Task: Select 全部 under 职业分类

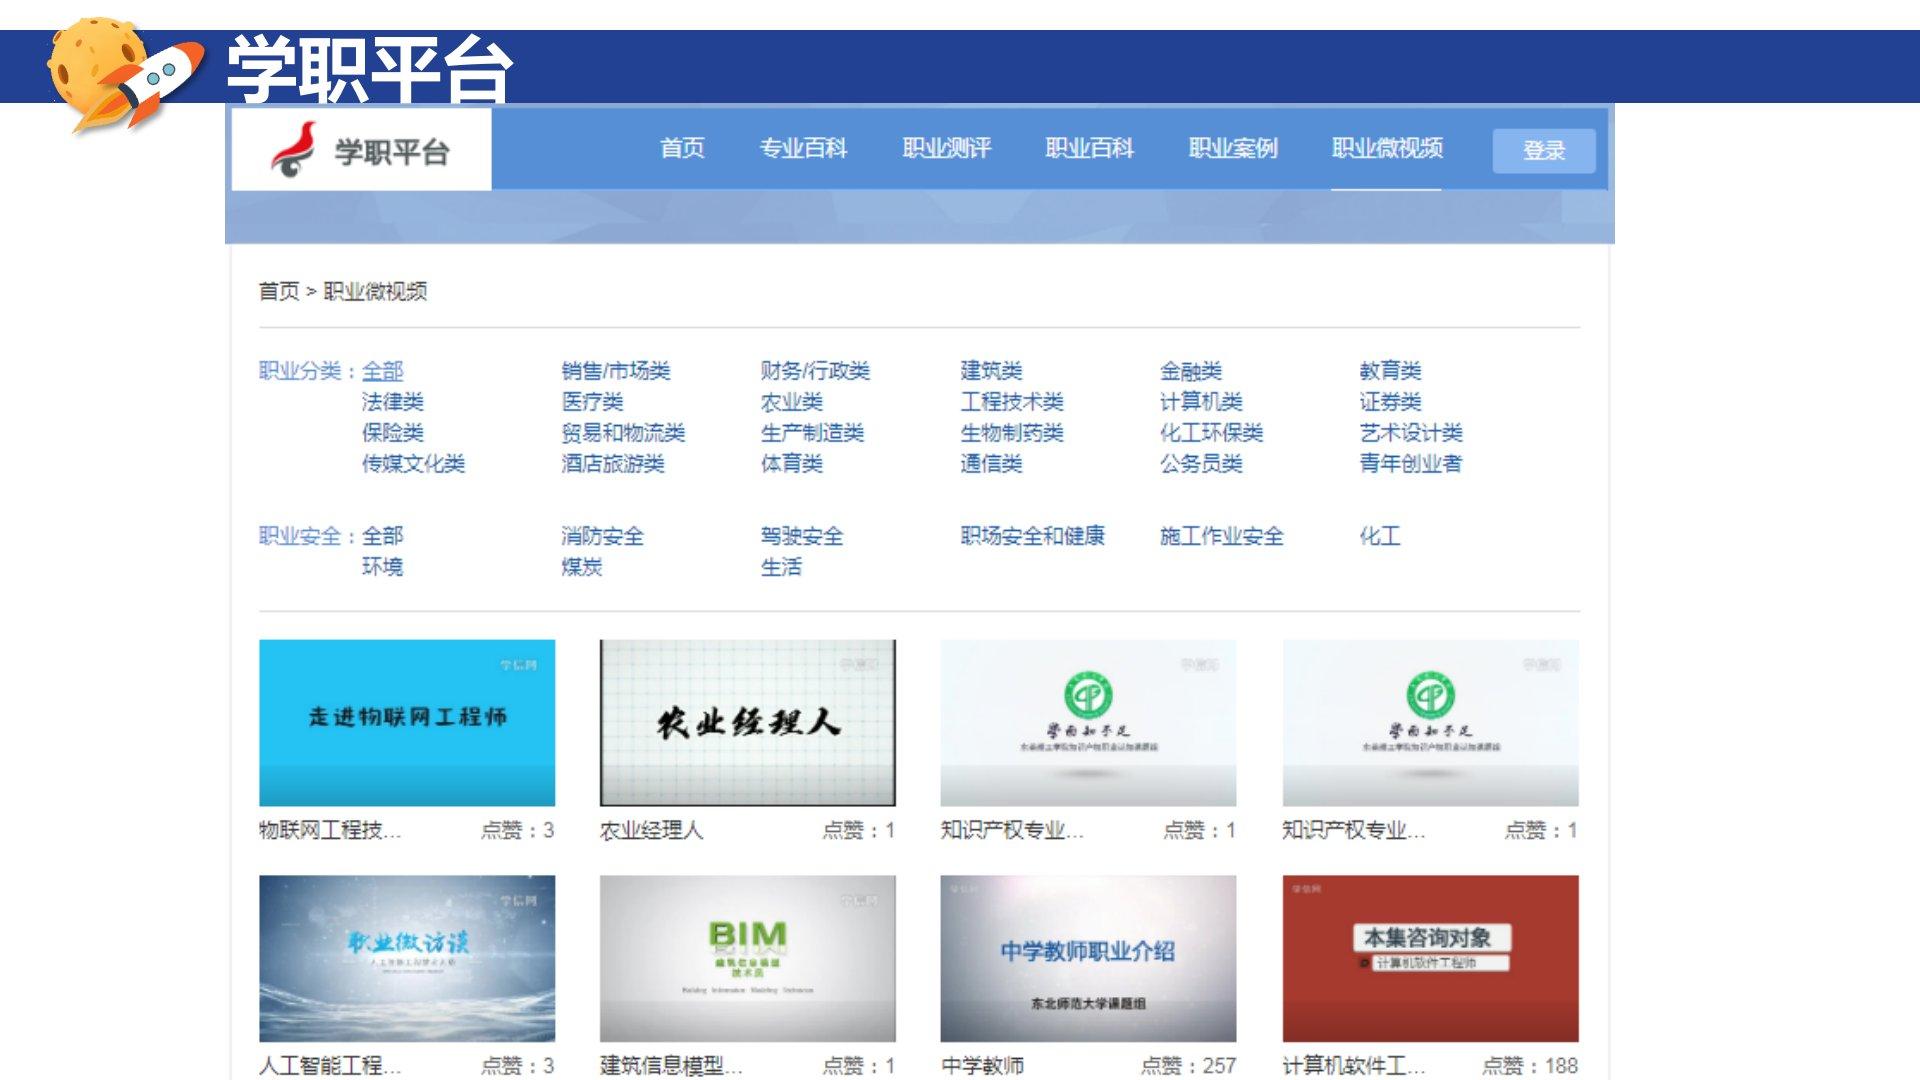Action: (382, 371)
